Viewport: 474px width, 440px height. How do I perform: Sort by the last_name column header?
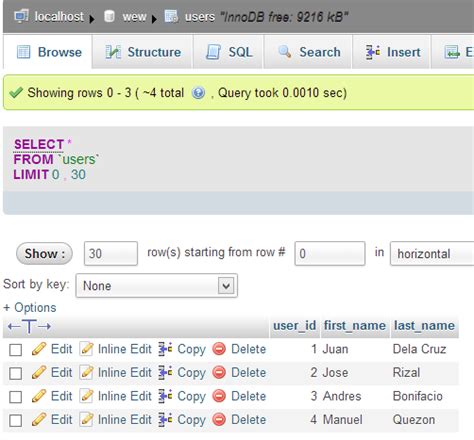coord(424,325)
